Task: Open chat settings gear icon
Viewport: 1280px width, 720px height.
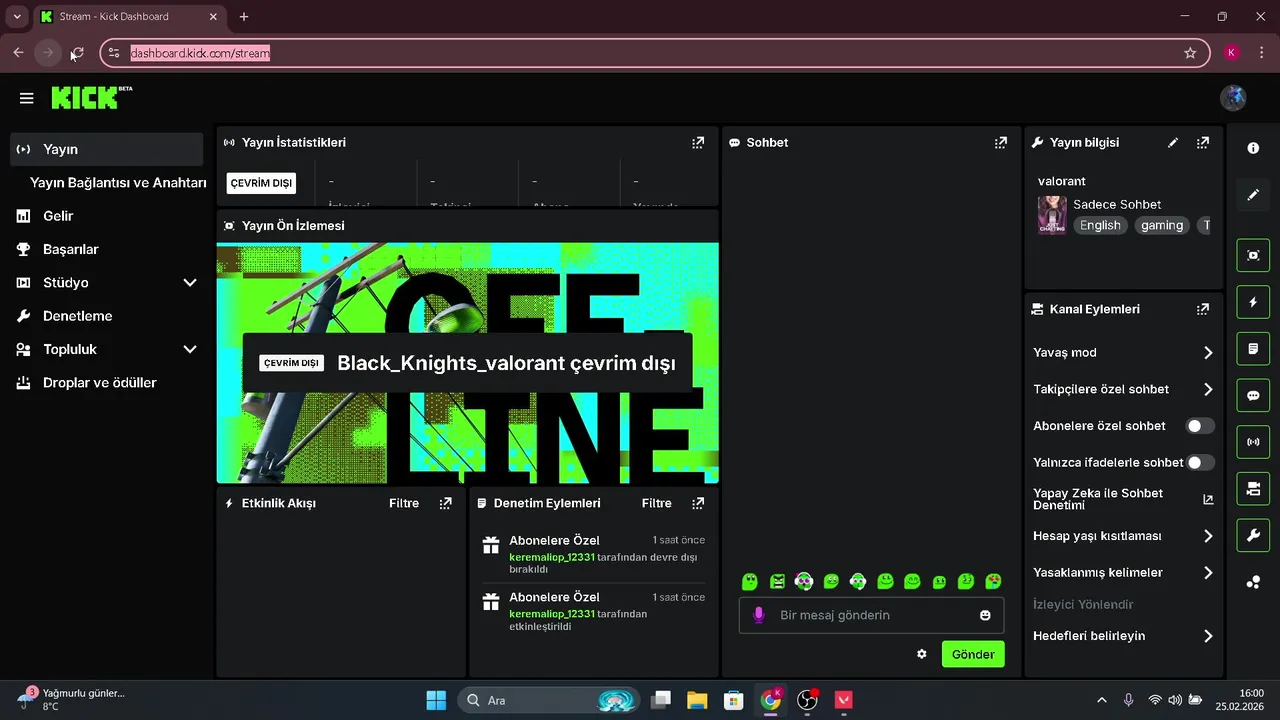Action: coord(922,654)
